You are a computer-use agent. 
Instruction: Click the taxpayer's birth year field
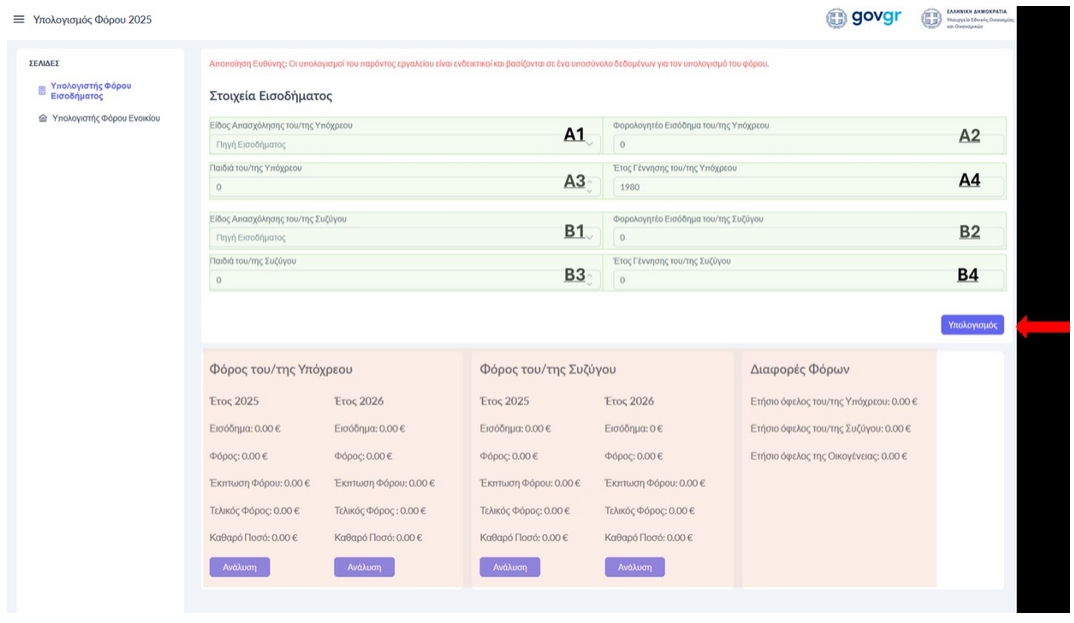[780, 186]
